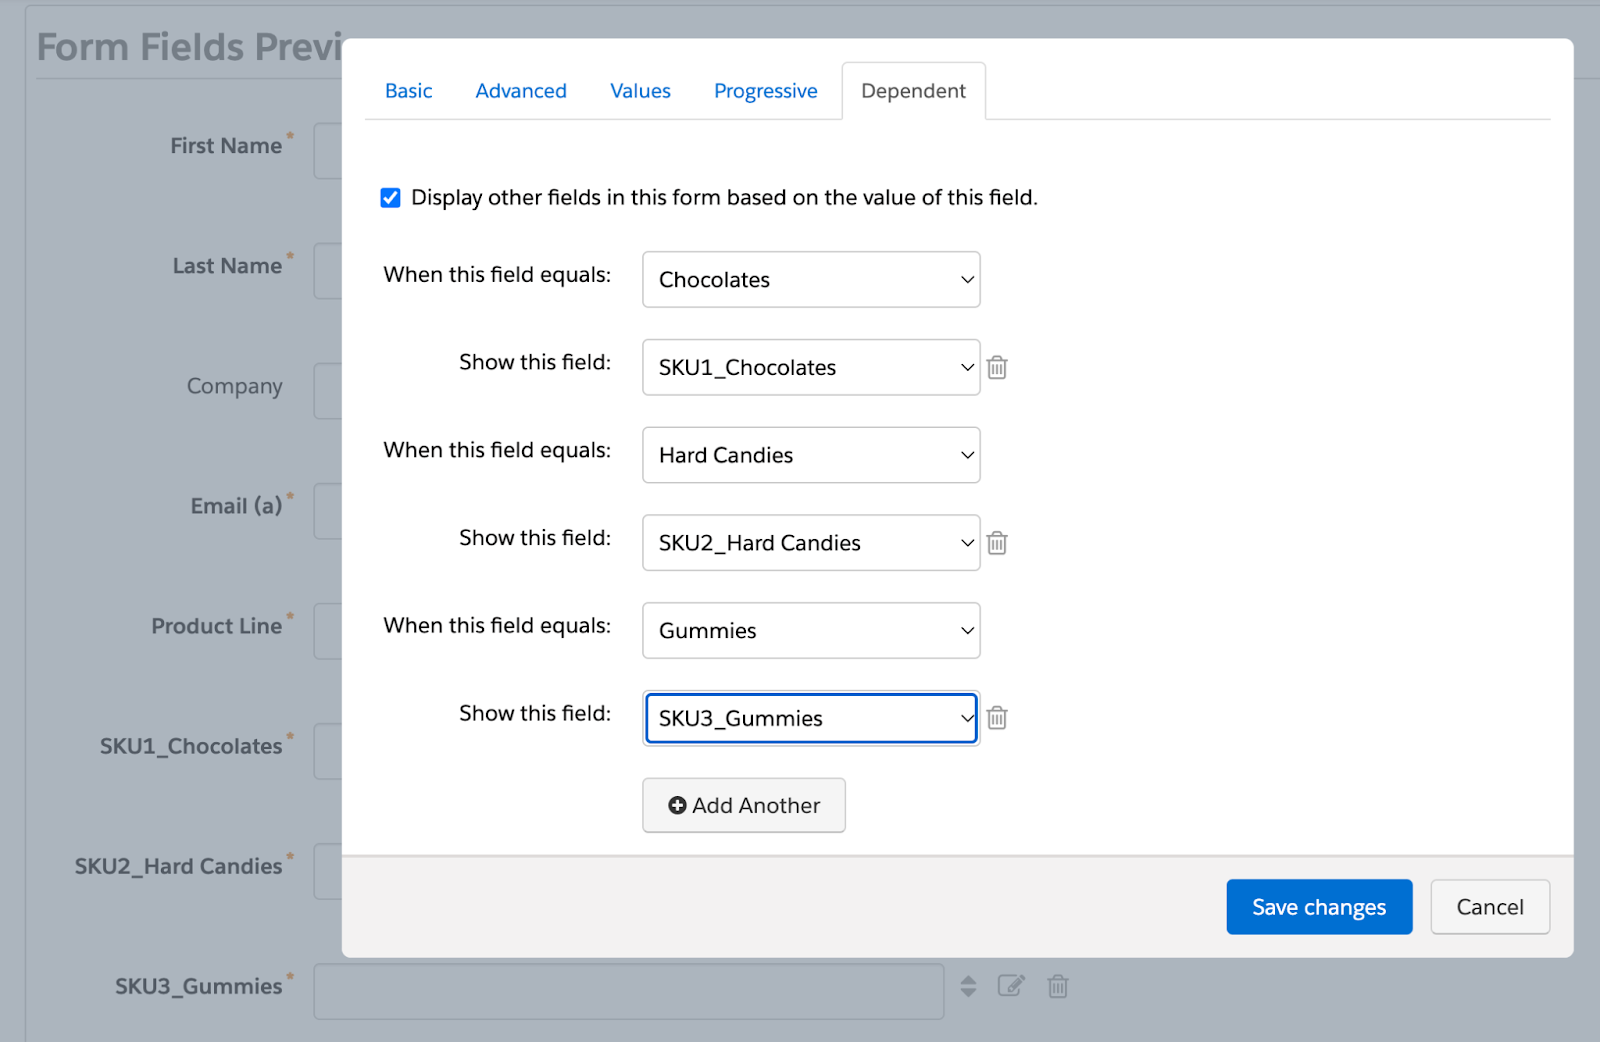The image size is (1600, 1042).
Task: Delete the SKU2_Hard Candies dependent field row
Action: [997, 543]
